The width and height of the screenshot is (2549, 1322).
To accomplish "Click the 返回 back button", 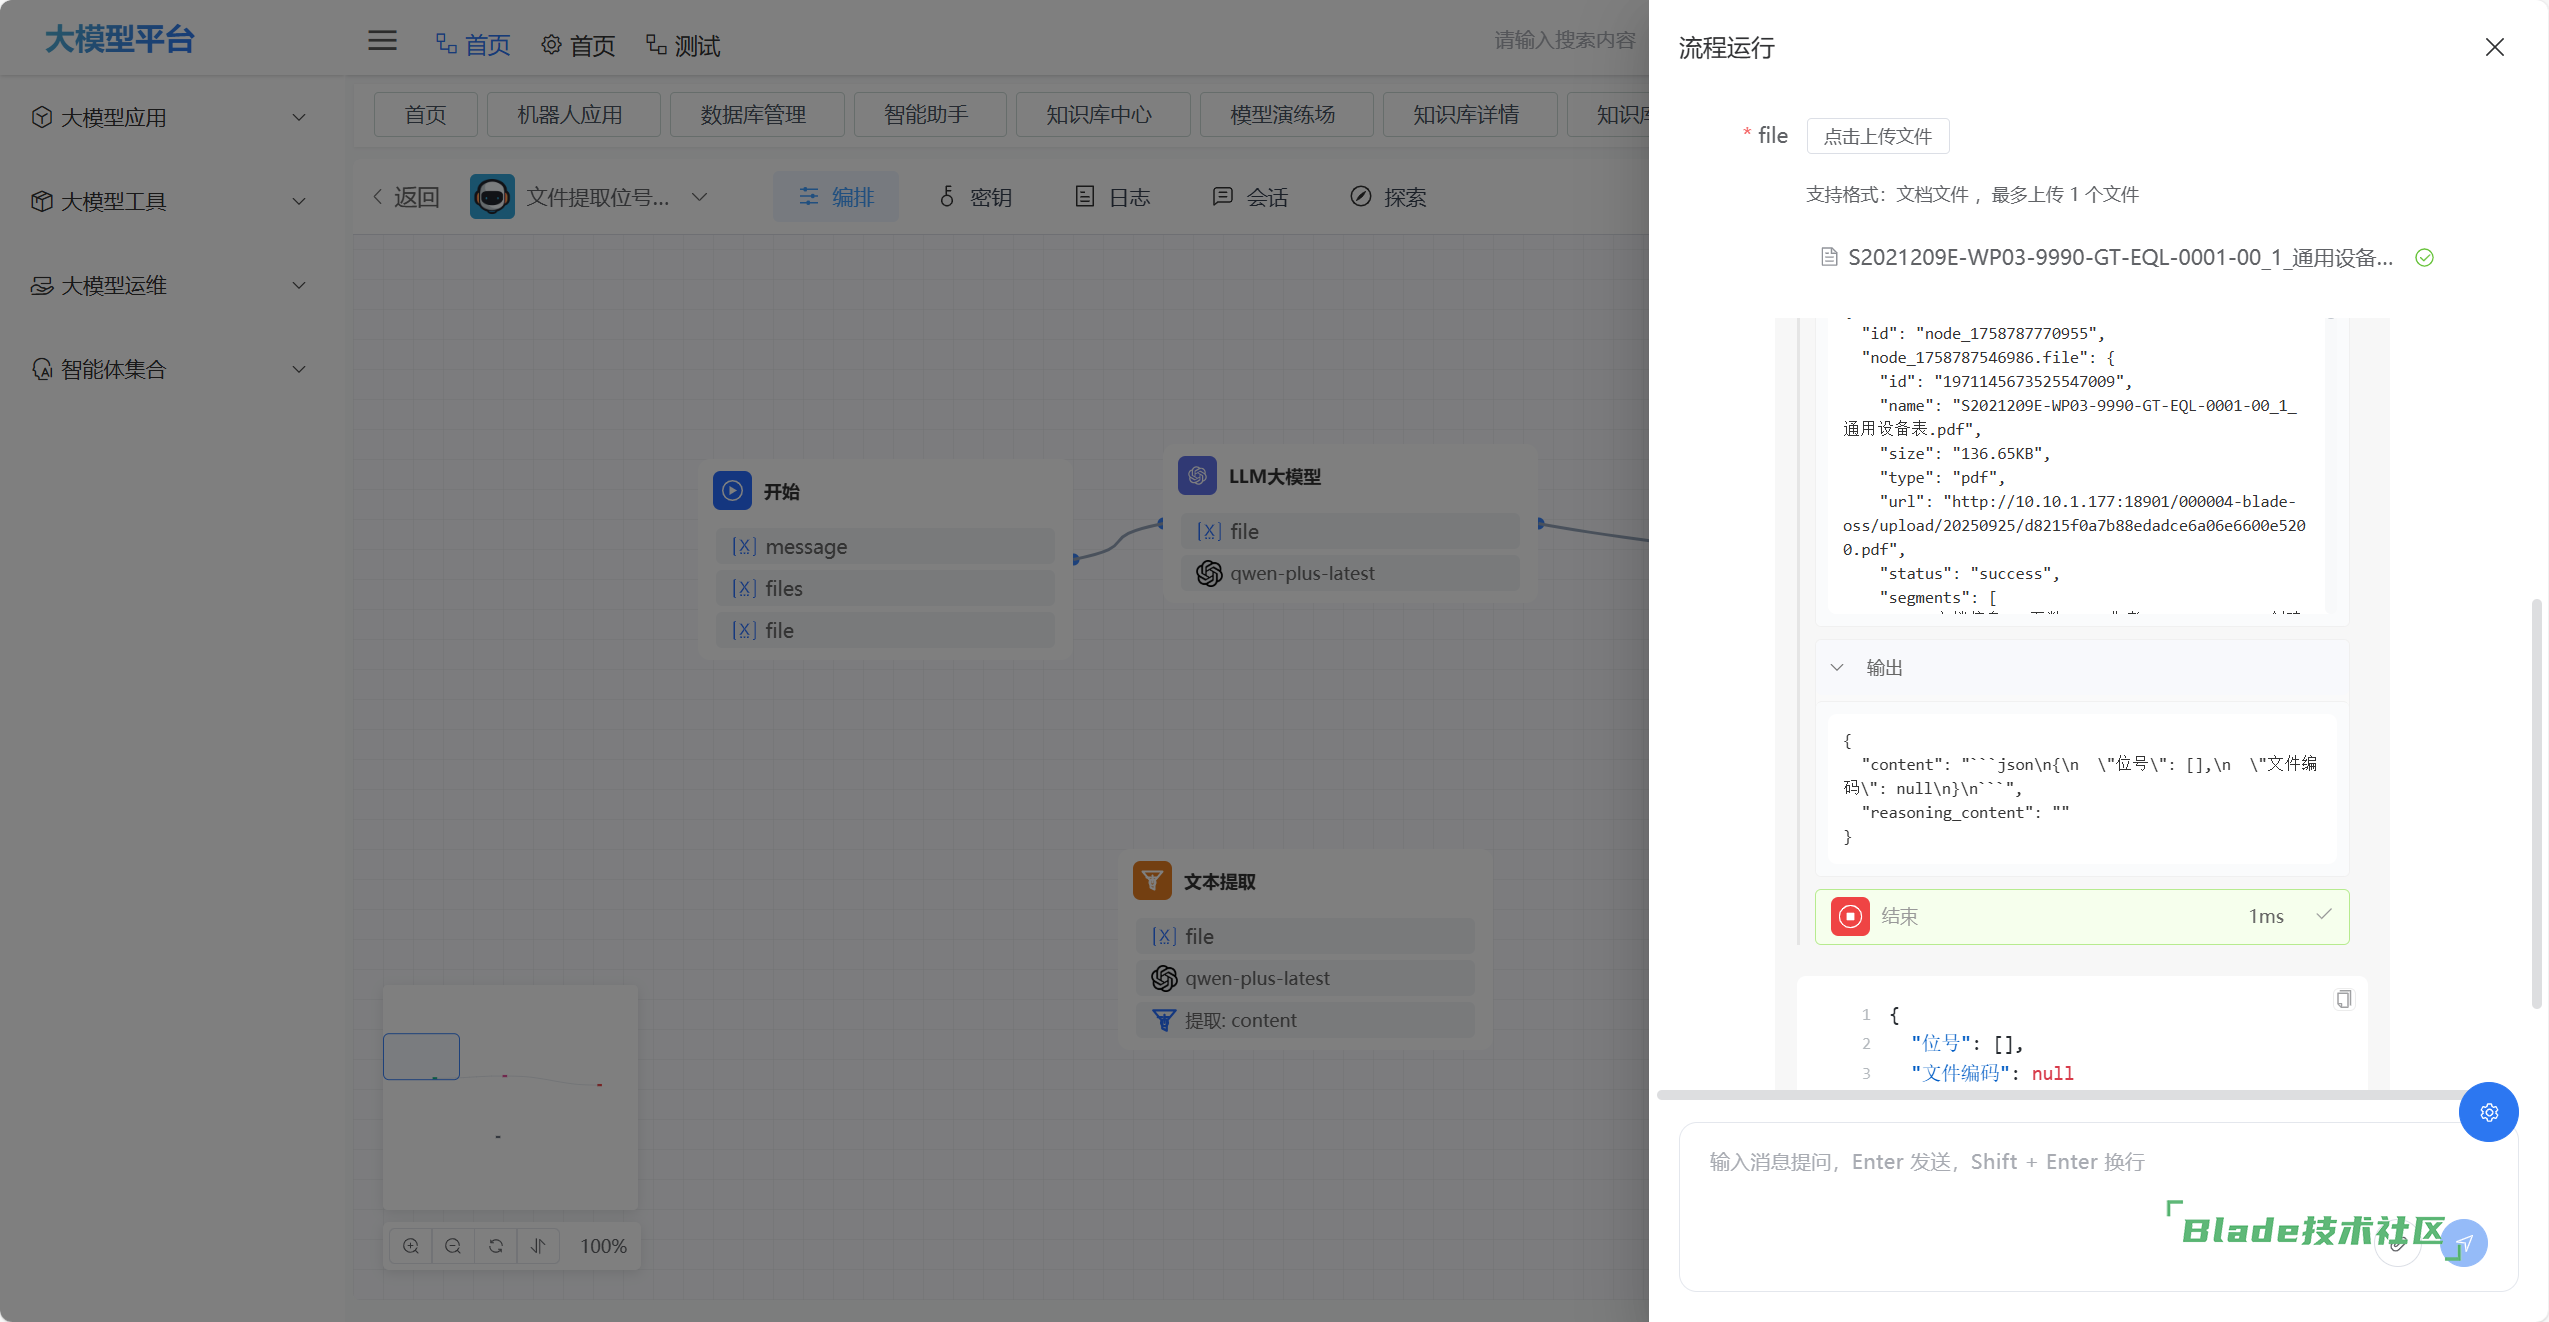I will point(407,197).
